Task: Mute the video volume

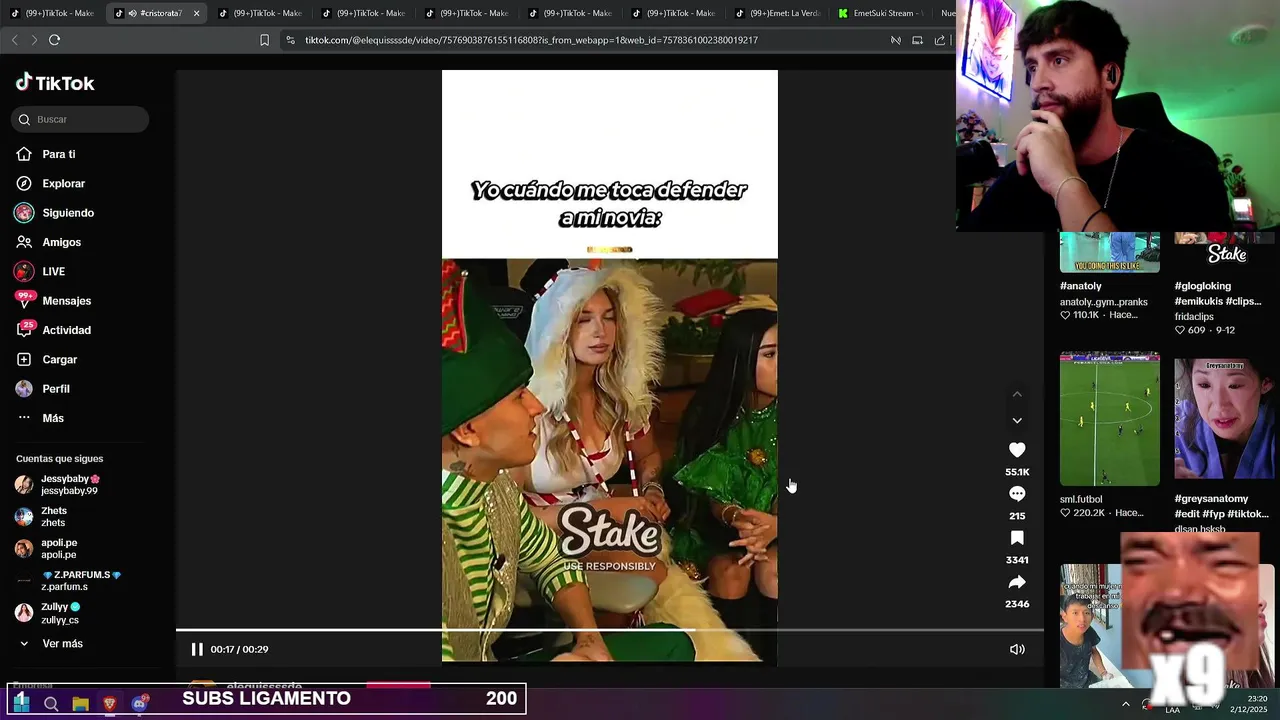Action: 1017,649
